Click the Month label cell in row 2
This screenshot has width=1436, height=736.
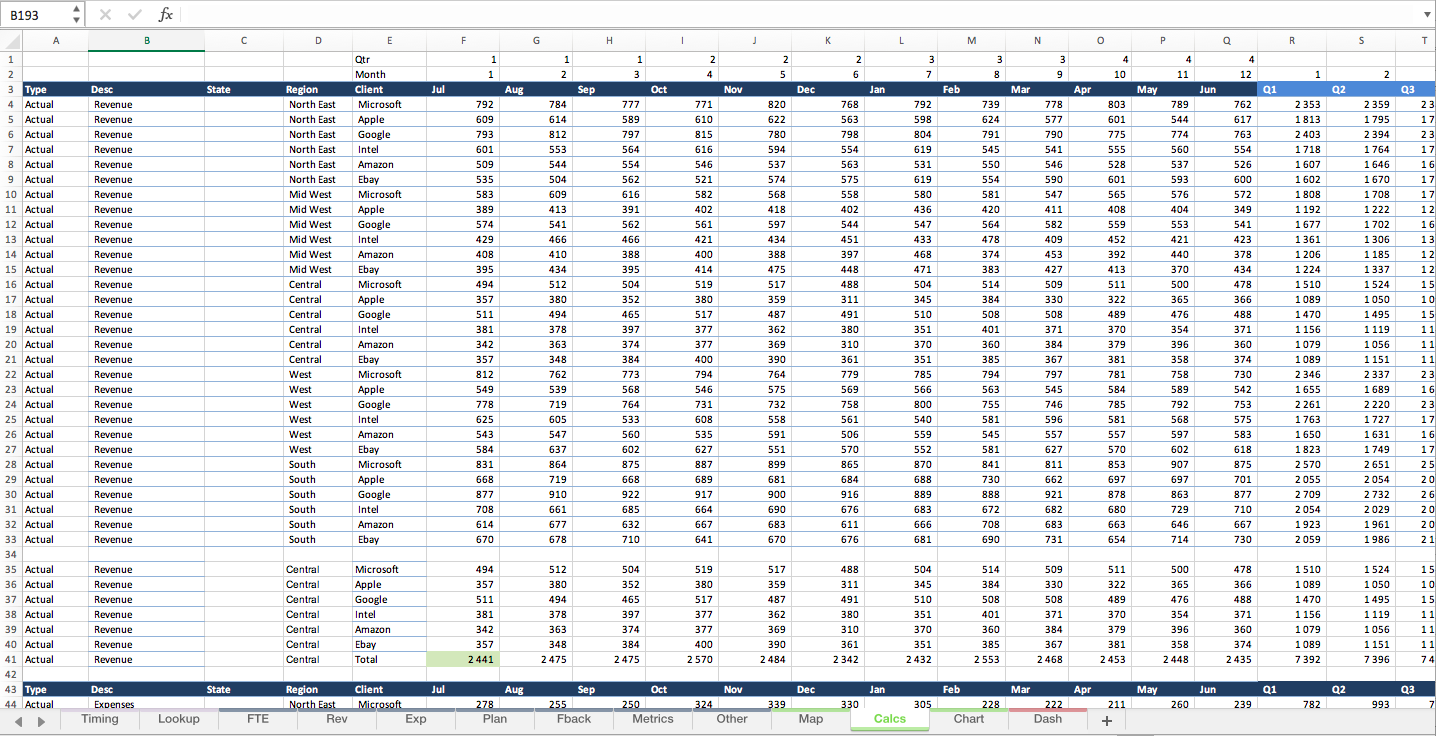[x=390, y=74]
